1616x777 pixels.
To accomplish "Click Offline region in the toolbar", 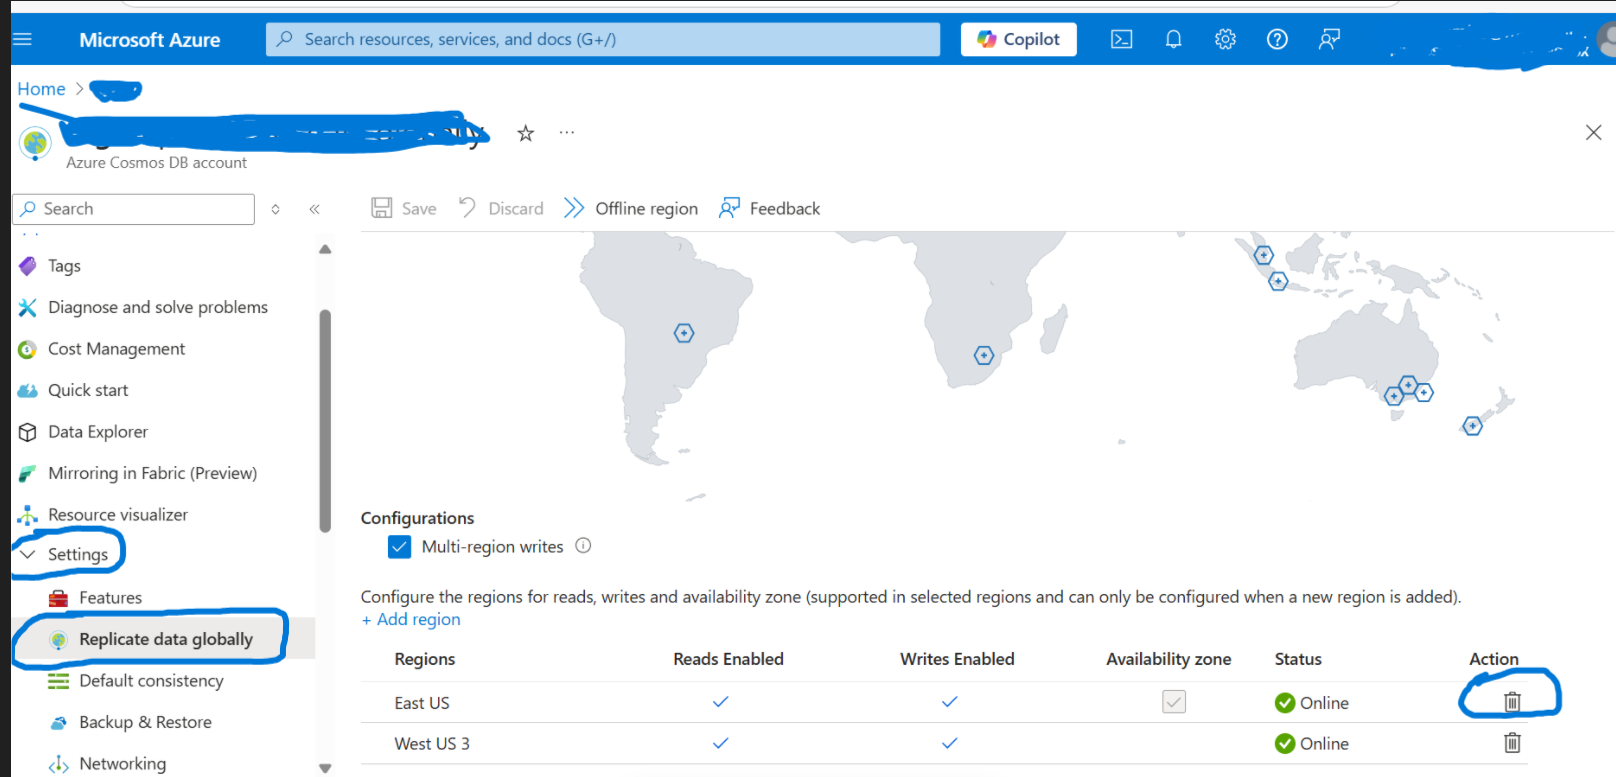I will pyautogui.click(x=631, y=208).
